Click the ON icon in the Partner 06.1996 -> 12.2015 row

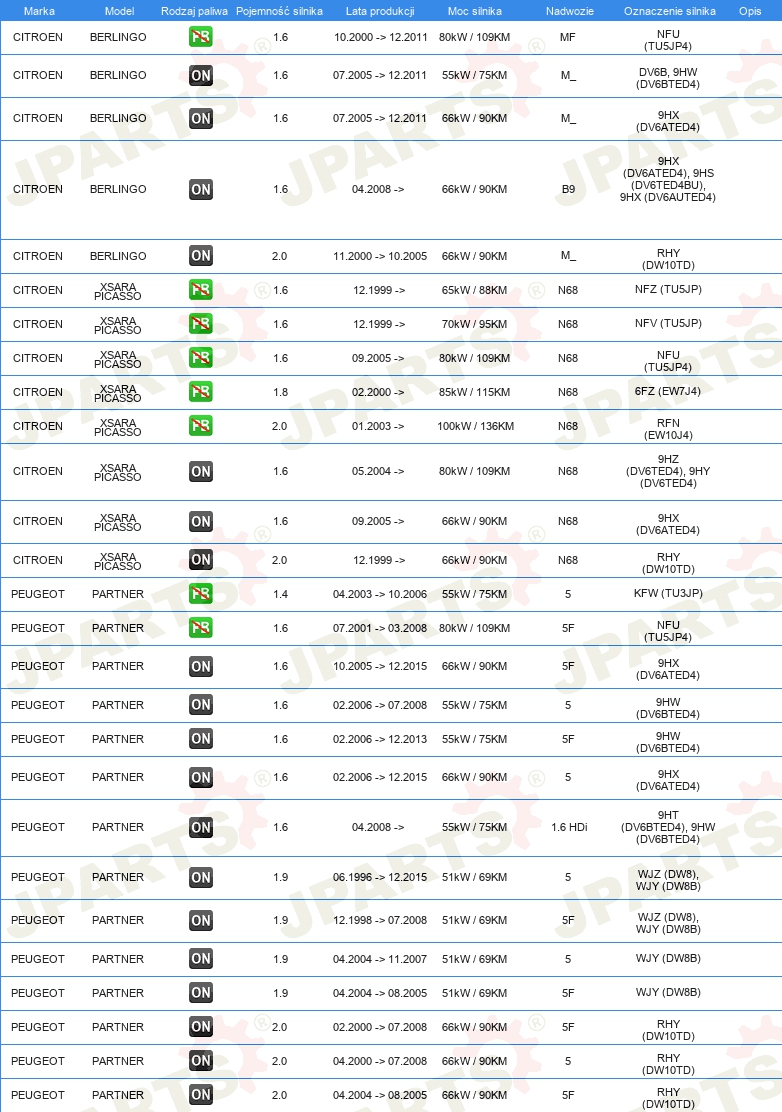[201, 878]
